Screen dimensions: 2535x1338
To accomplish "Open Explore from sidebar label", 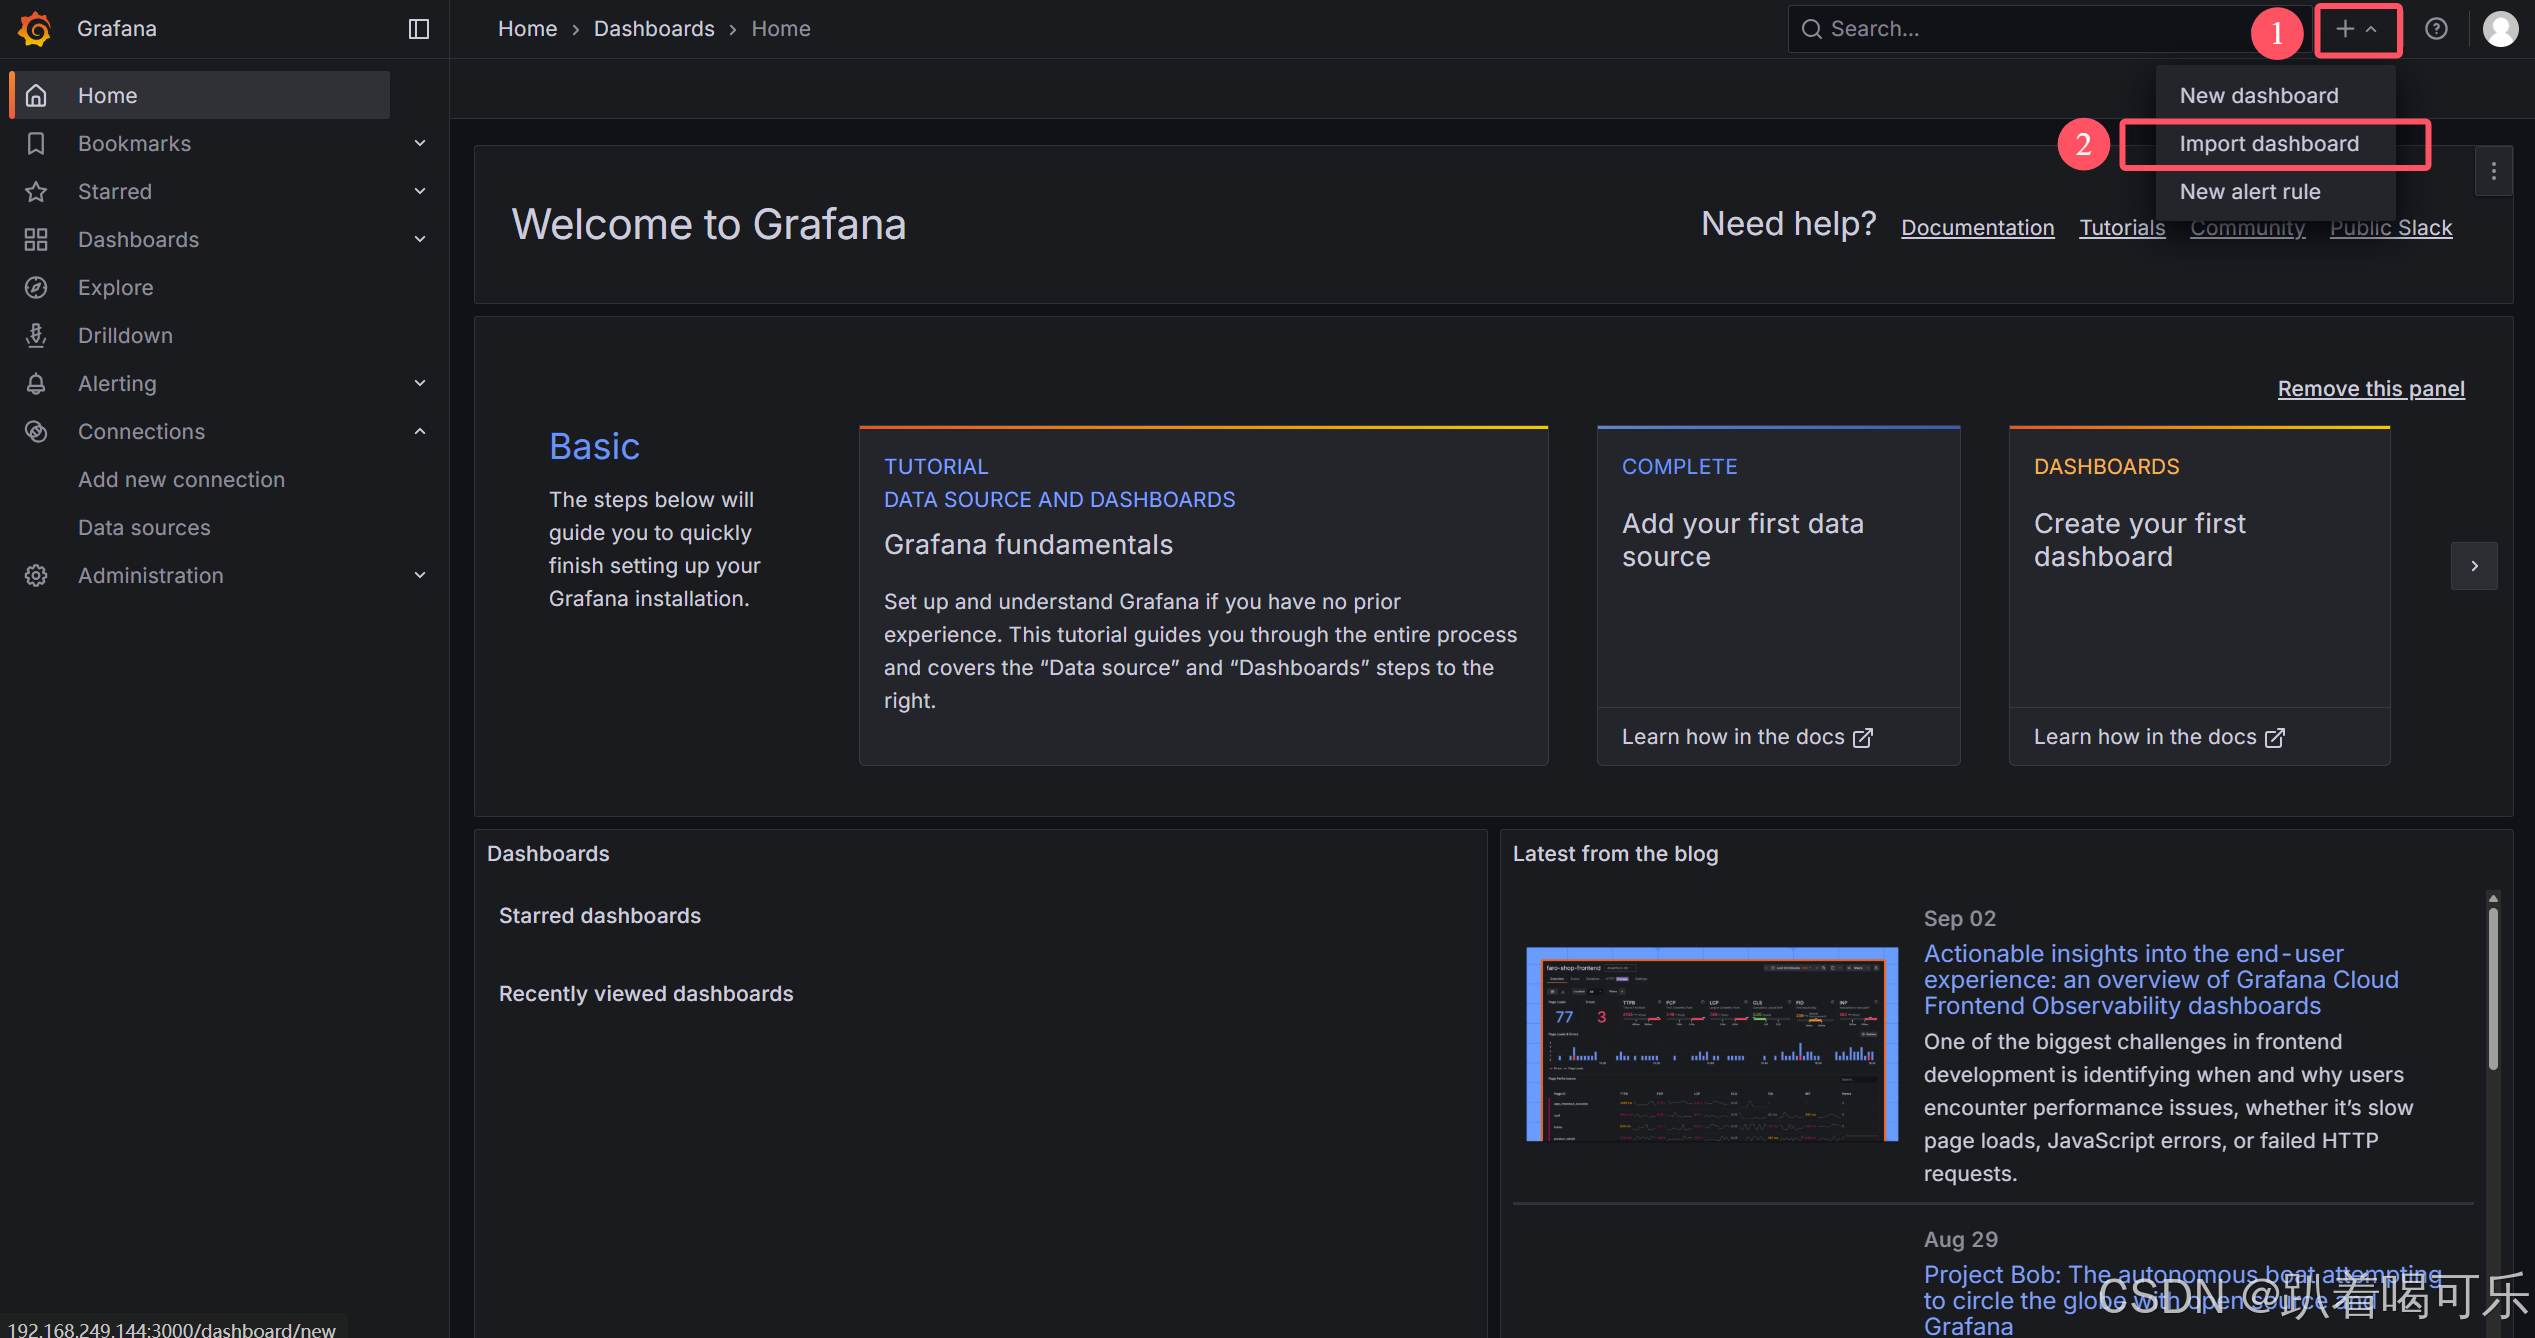I will point(115,287).
